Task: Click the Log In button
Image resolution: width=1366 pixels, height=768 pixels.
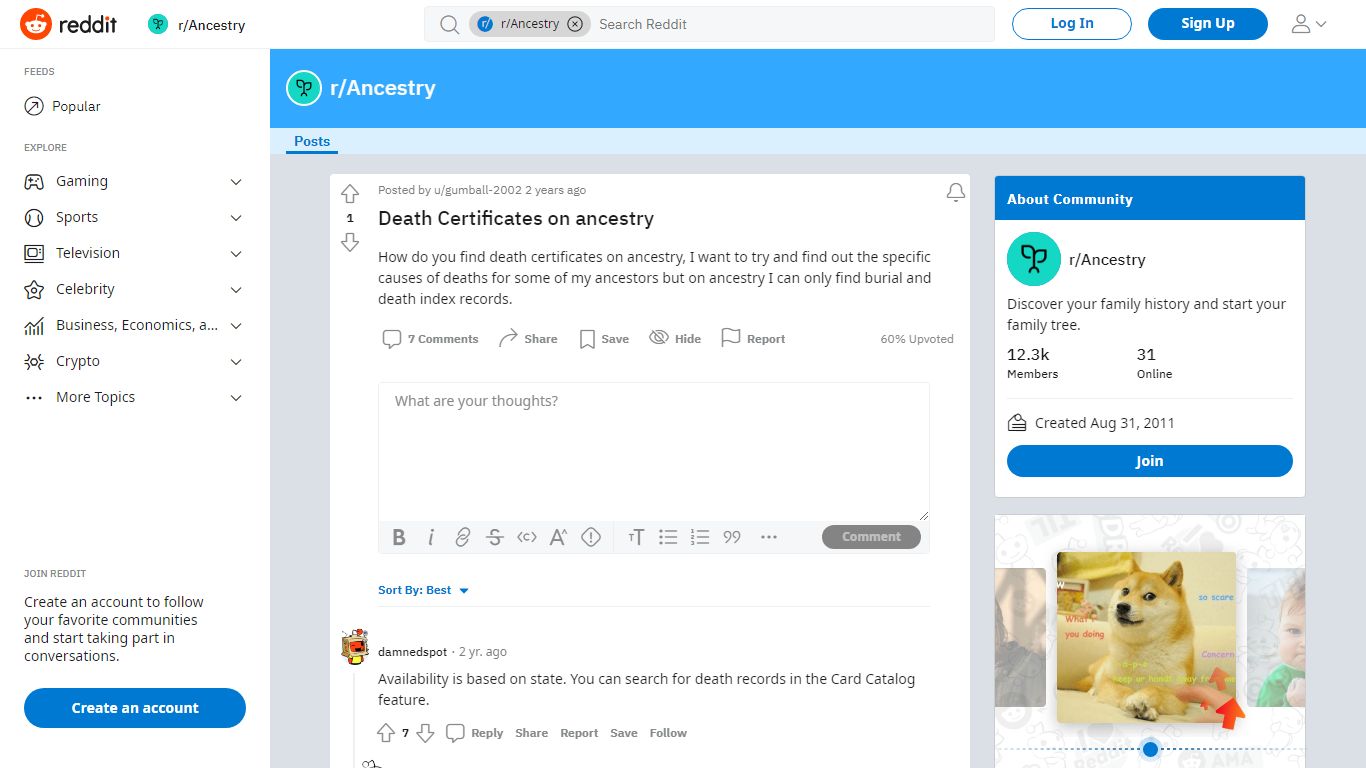Action: [x=1072, y=24]
